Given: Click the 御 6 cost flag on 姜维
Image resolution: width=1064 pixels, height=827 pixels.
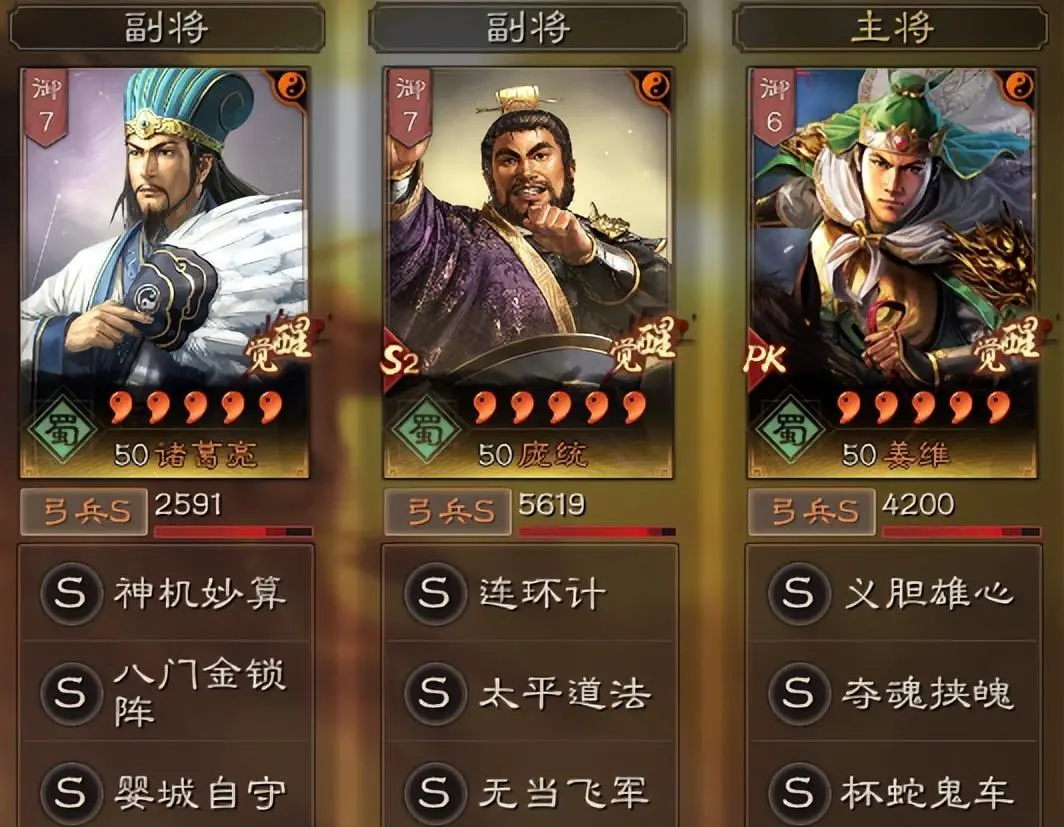Looking at the screenshot, I should (774, 107).
